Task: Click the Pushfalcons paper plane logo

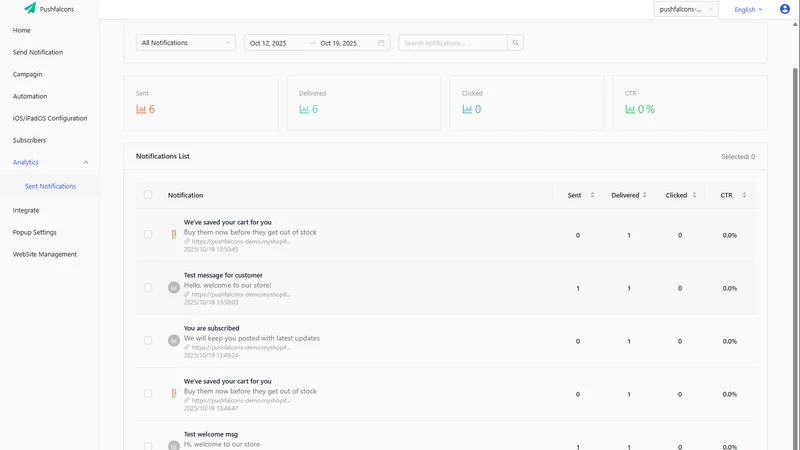Action: 30,8
